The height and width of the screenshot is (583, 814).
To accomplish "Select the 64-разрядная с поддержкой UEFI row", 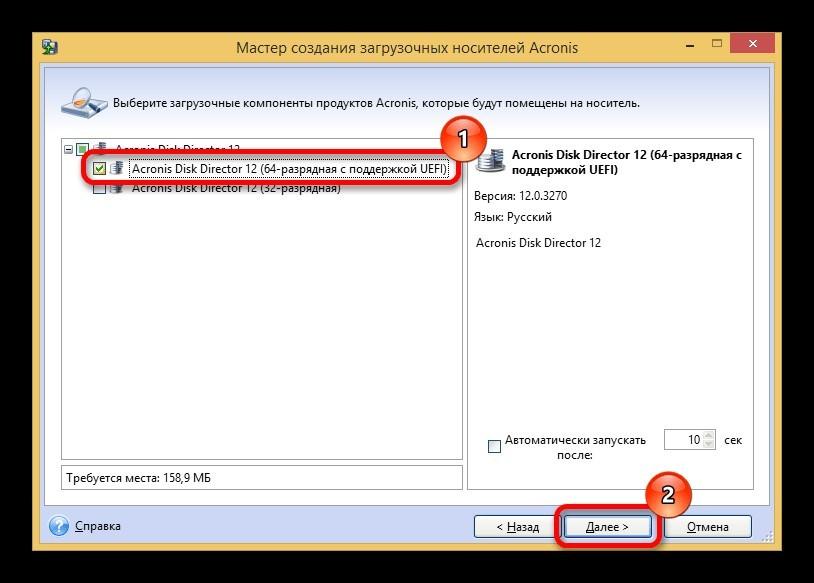I will click(x=289, y=169).
